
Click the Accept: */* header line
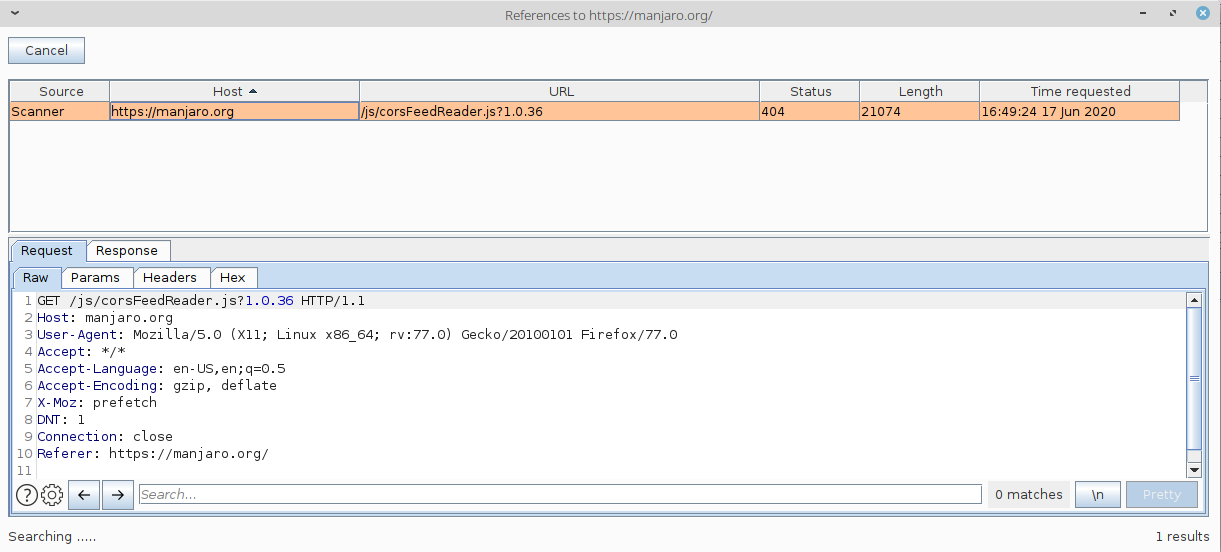pyautogui.click(x=81, y=352)
